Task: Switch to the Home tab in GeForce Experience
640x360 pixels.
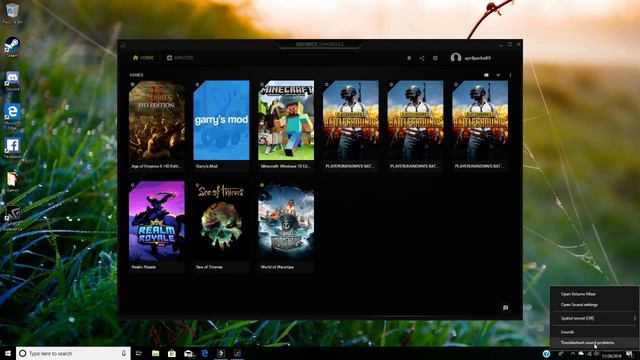Action: (143, 58)
